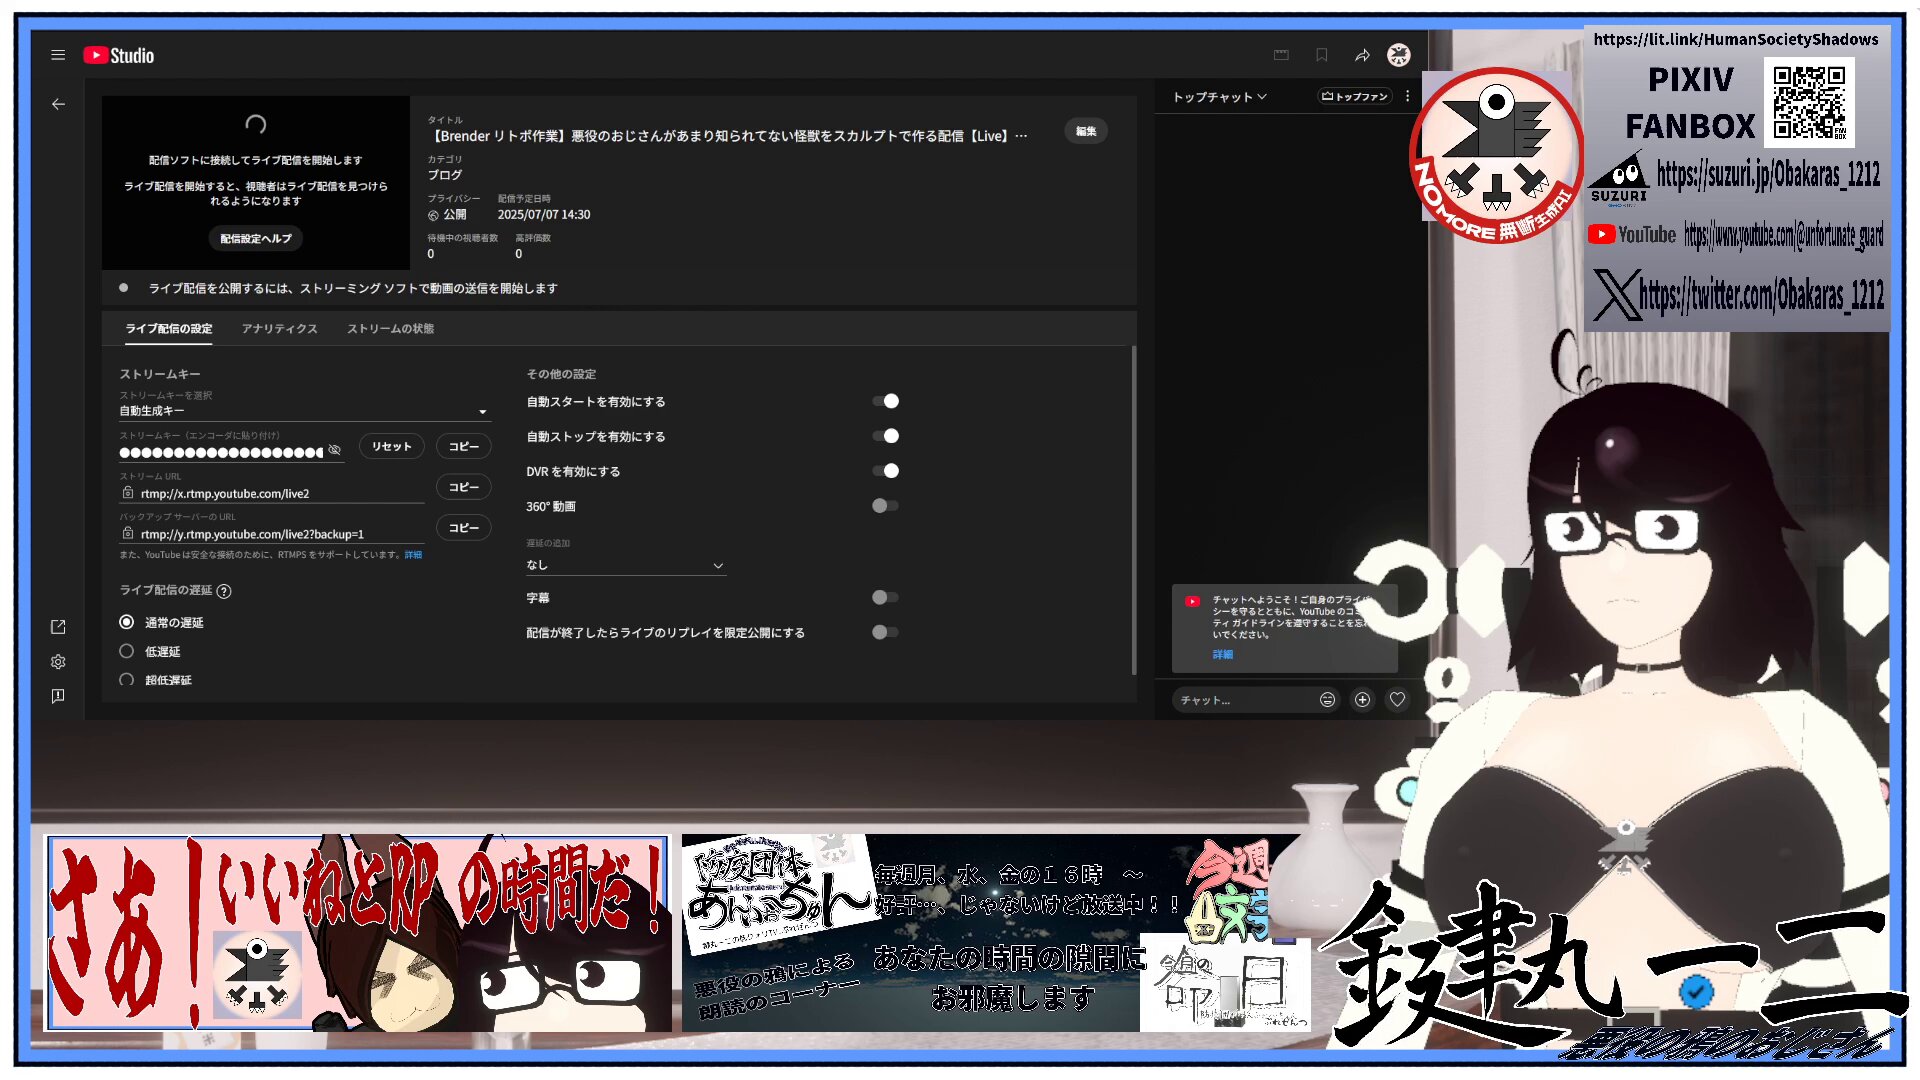1920x1080 pixels.
Task: Click the category value ブログ
Action: point(445,175)
